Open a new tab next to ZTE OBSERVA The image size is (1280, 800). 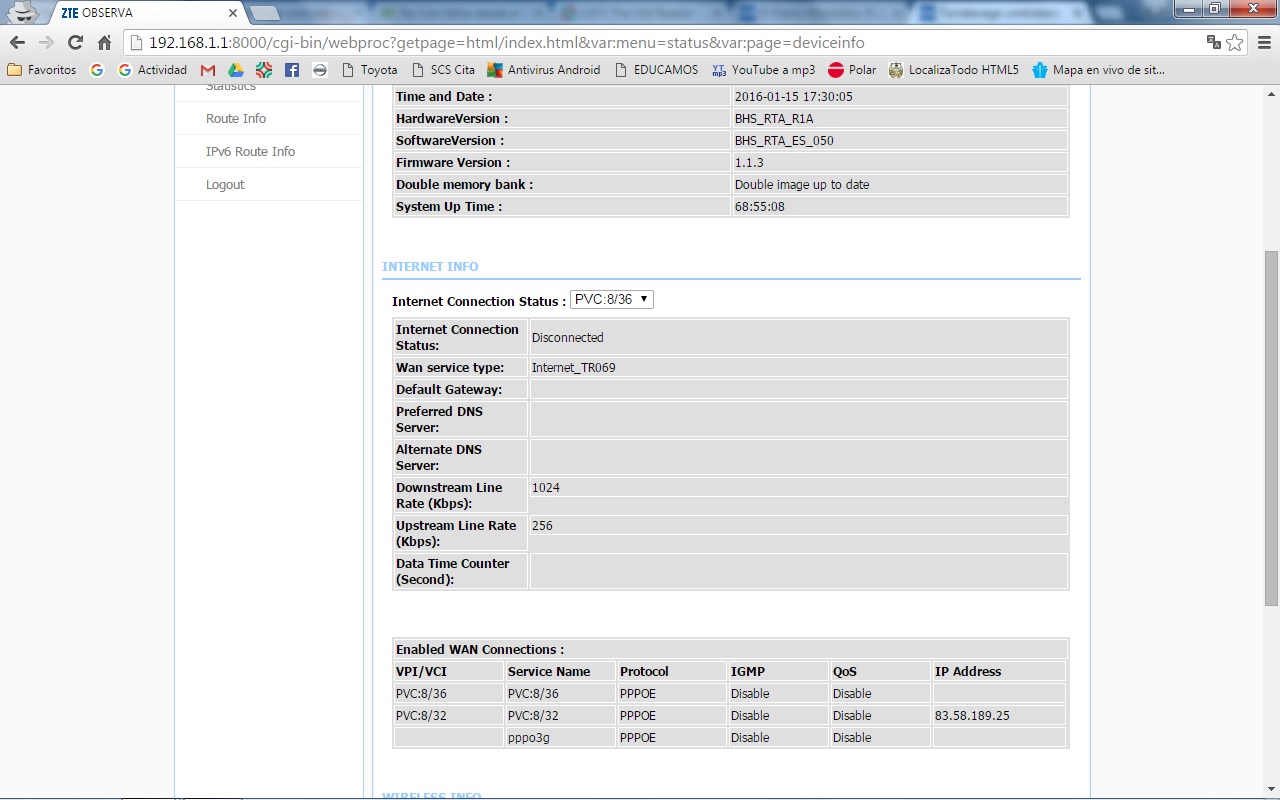click(x=264, y=13)
